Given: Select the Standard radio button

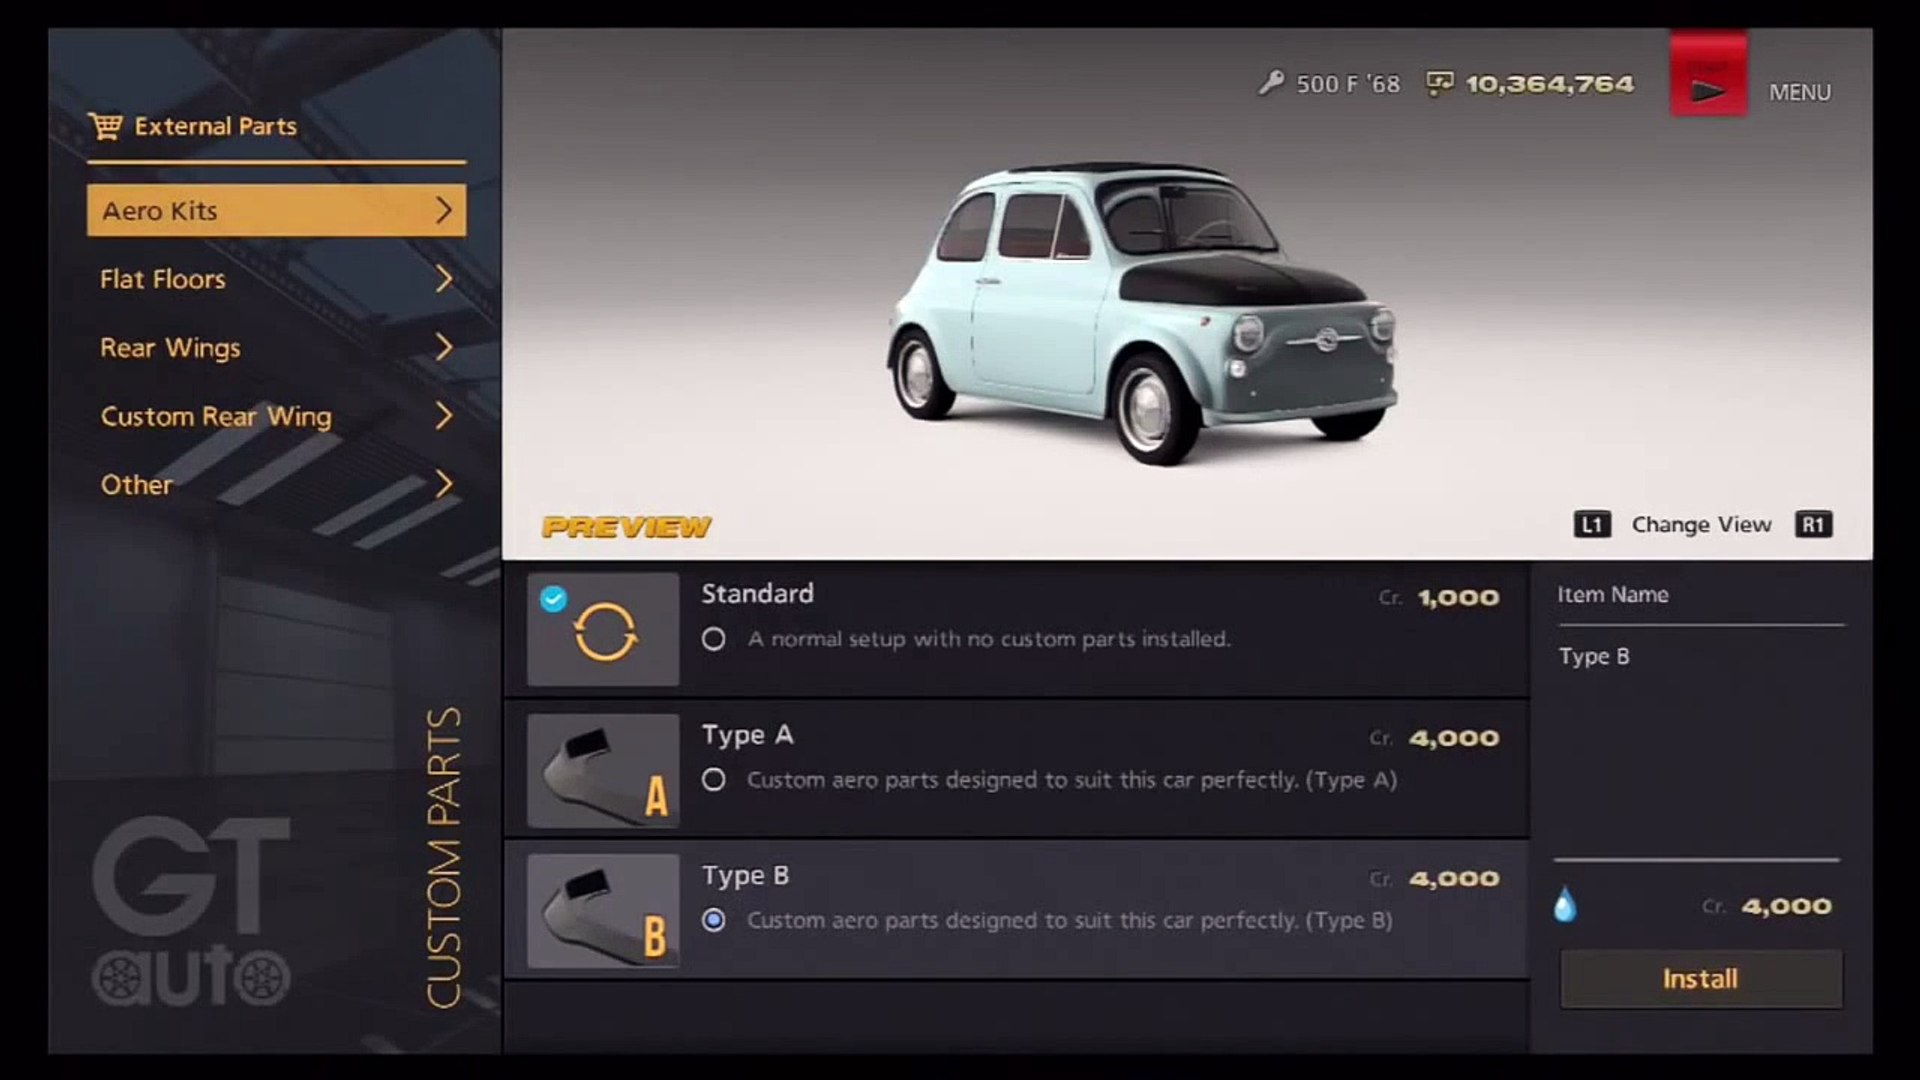Looking at the screenshot, I should 713,639.
